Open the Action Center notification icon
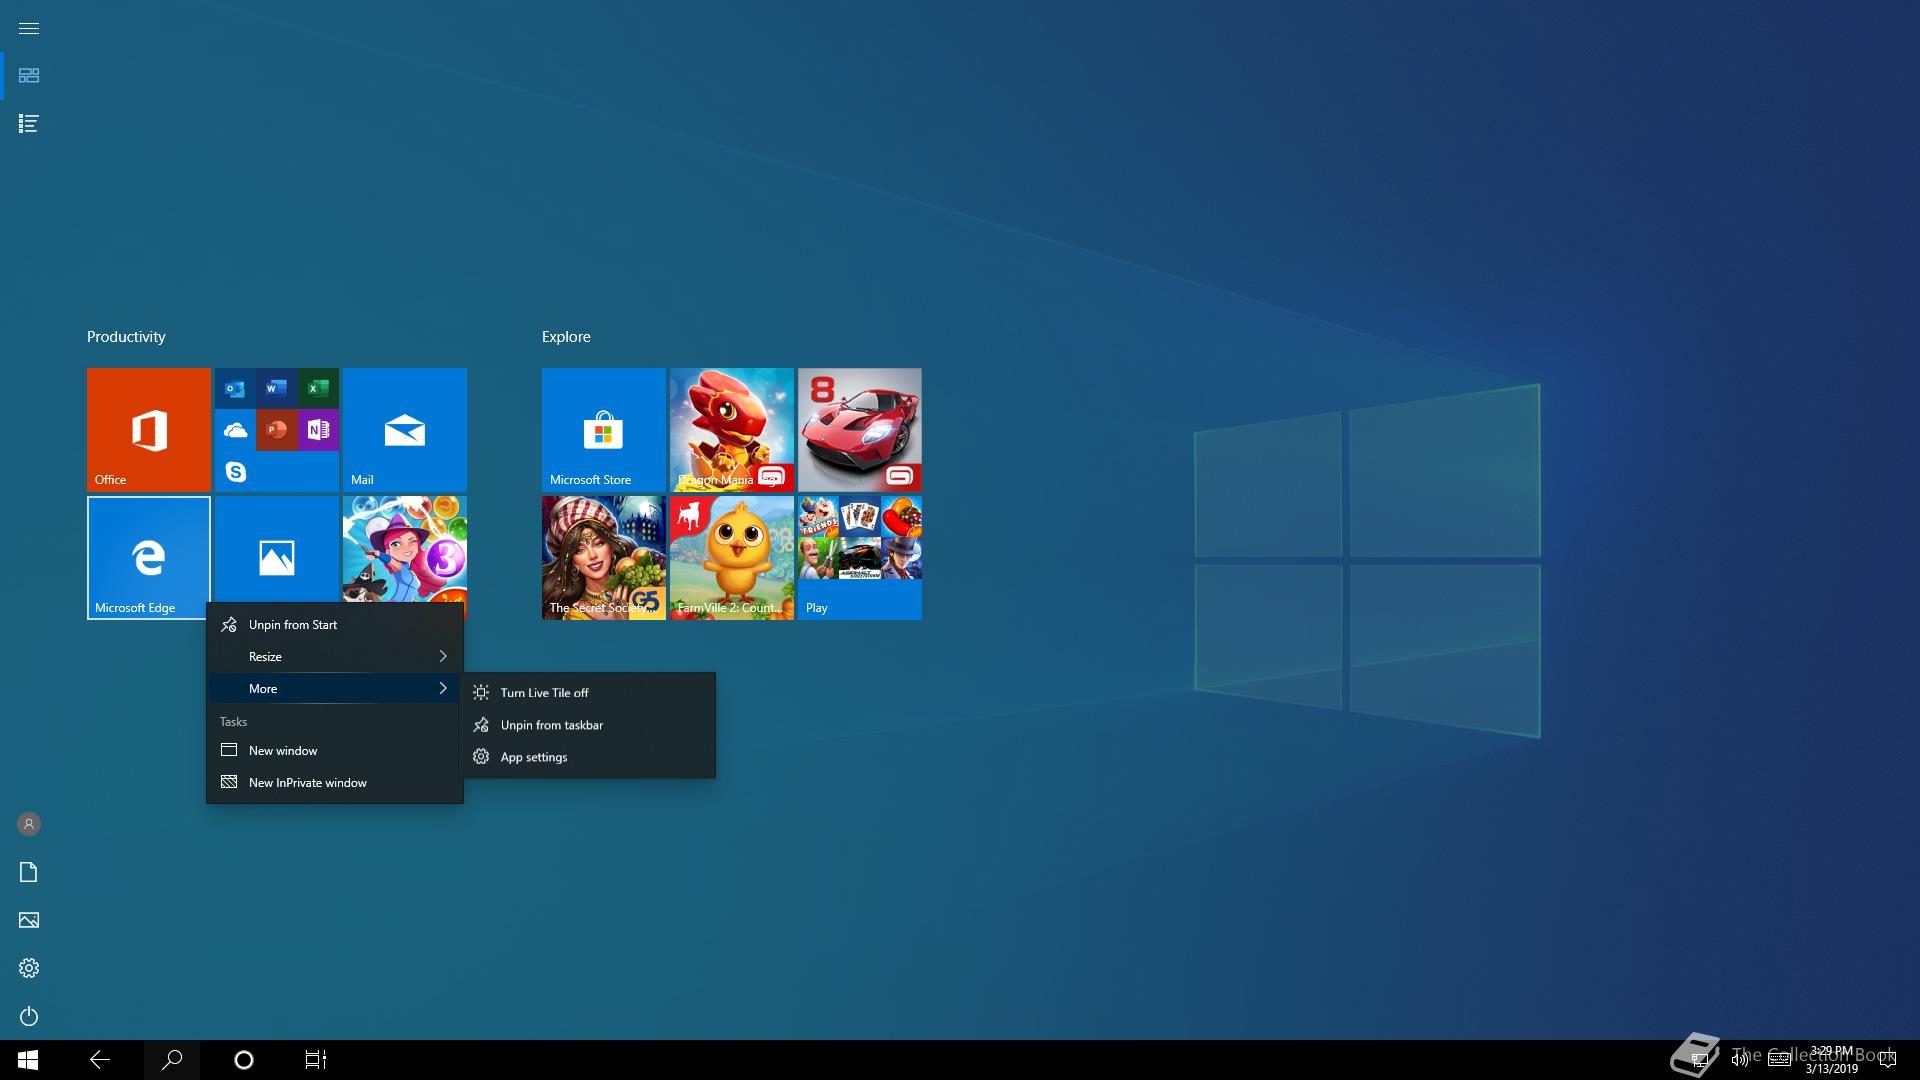The height and width of the screenshot is (1080, 1920). point(1888,1060)
